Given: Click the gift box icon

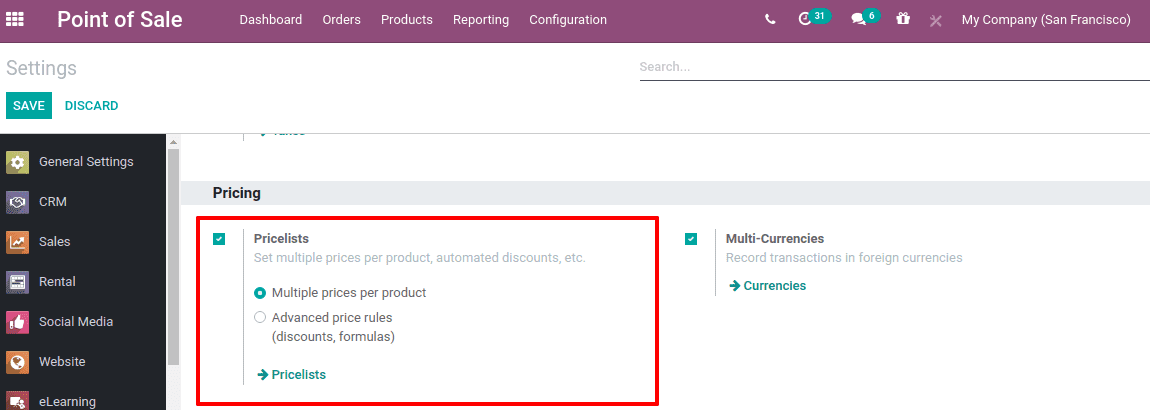Looking at the screenshot, I should pos(903,19).
